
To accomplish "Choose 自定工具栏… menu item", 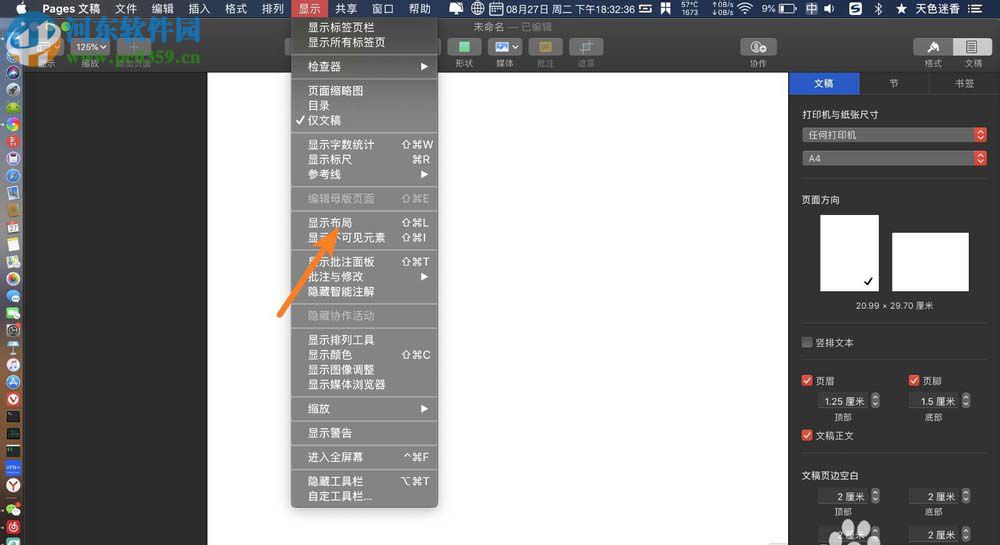I will (364, 496).
